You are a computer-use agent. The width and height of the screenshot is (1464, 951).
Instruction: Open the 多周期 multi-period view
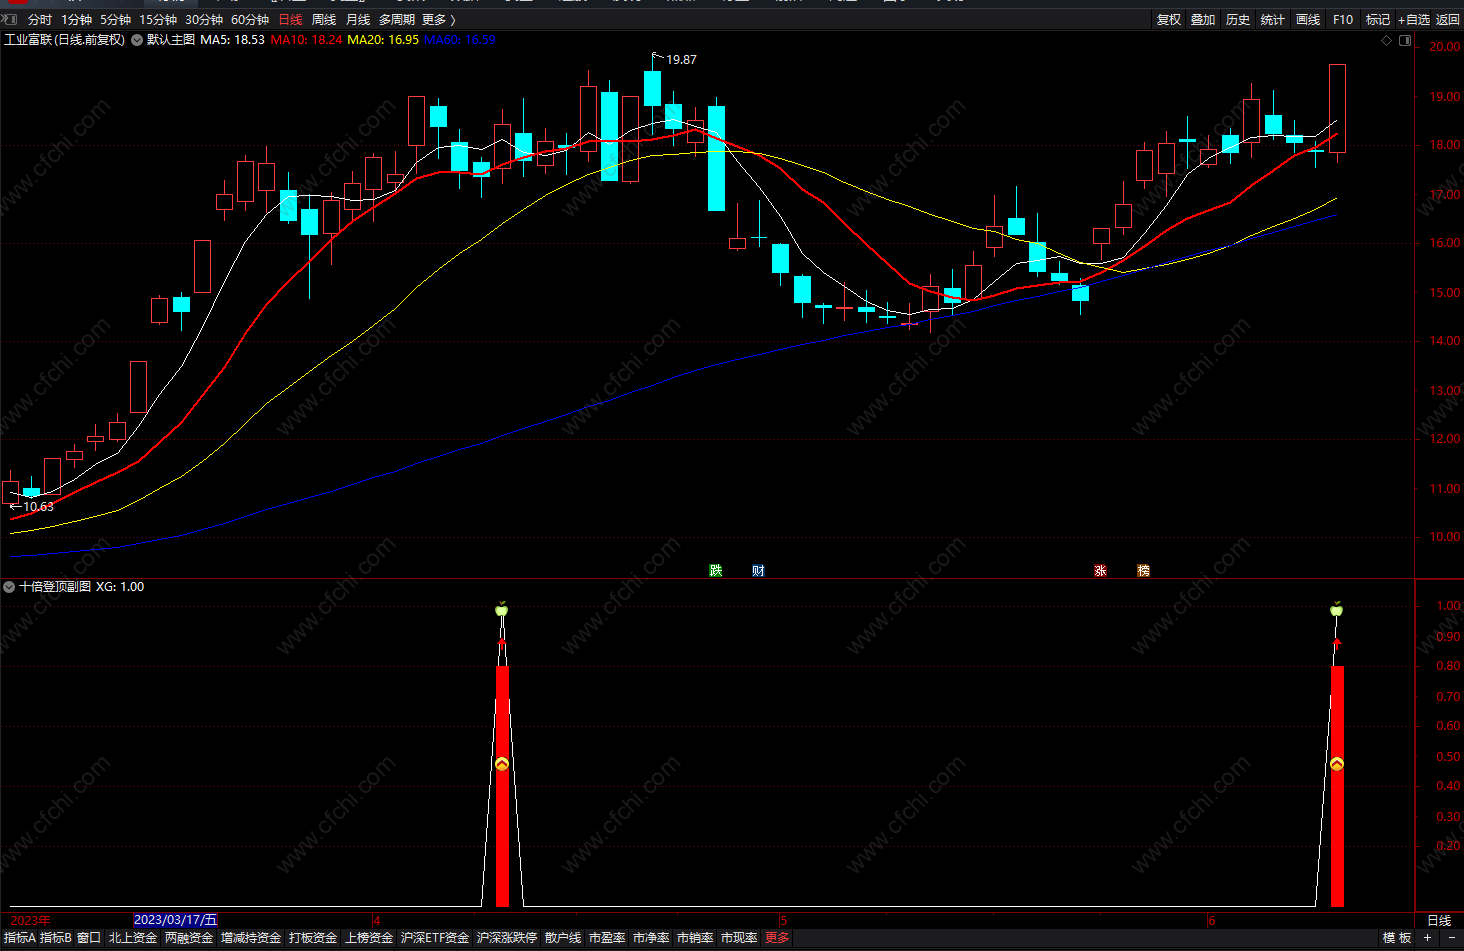[397, 20]
